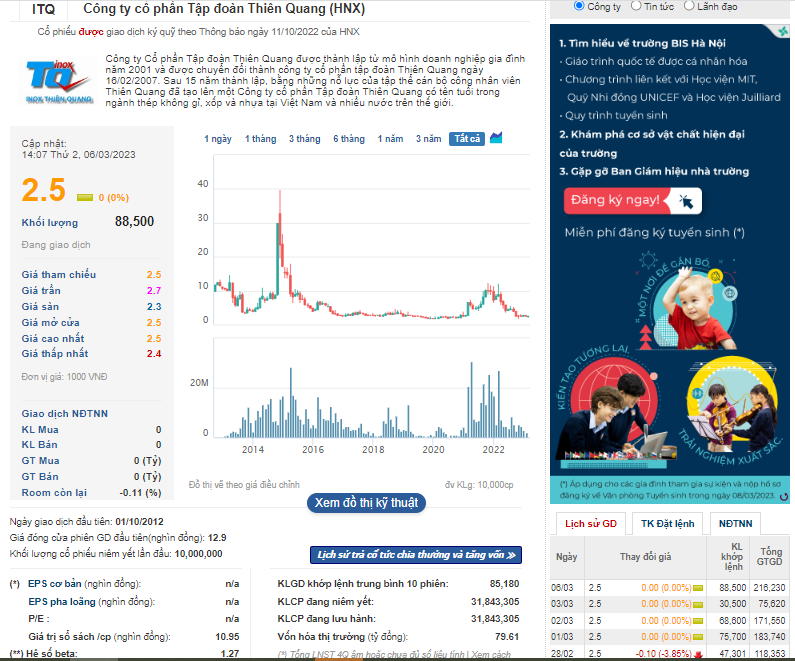The height and width of the screenshot is (661, 795).
Task: Click the ad corner pinwheel icon
Action: click(x=783, y=31)
